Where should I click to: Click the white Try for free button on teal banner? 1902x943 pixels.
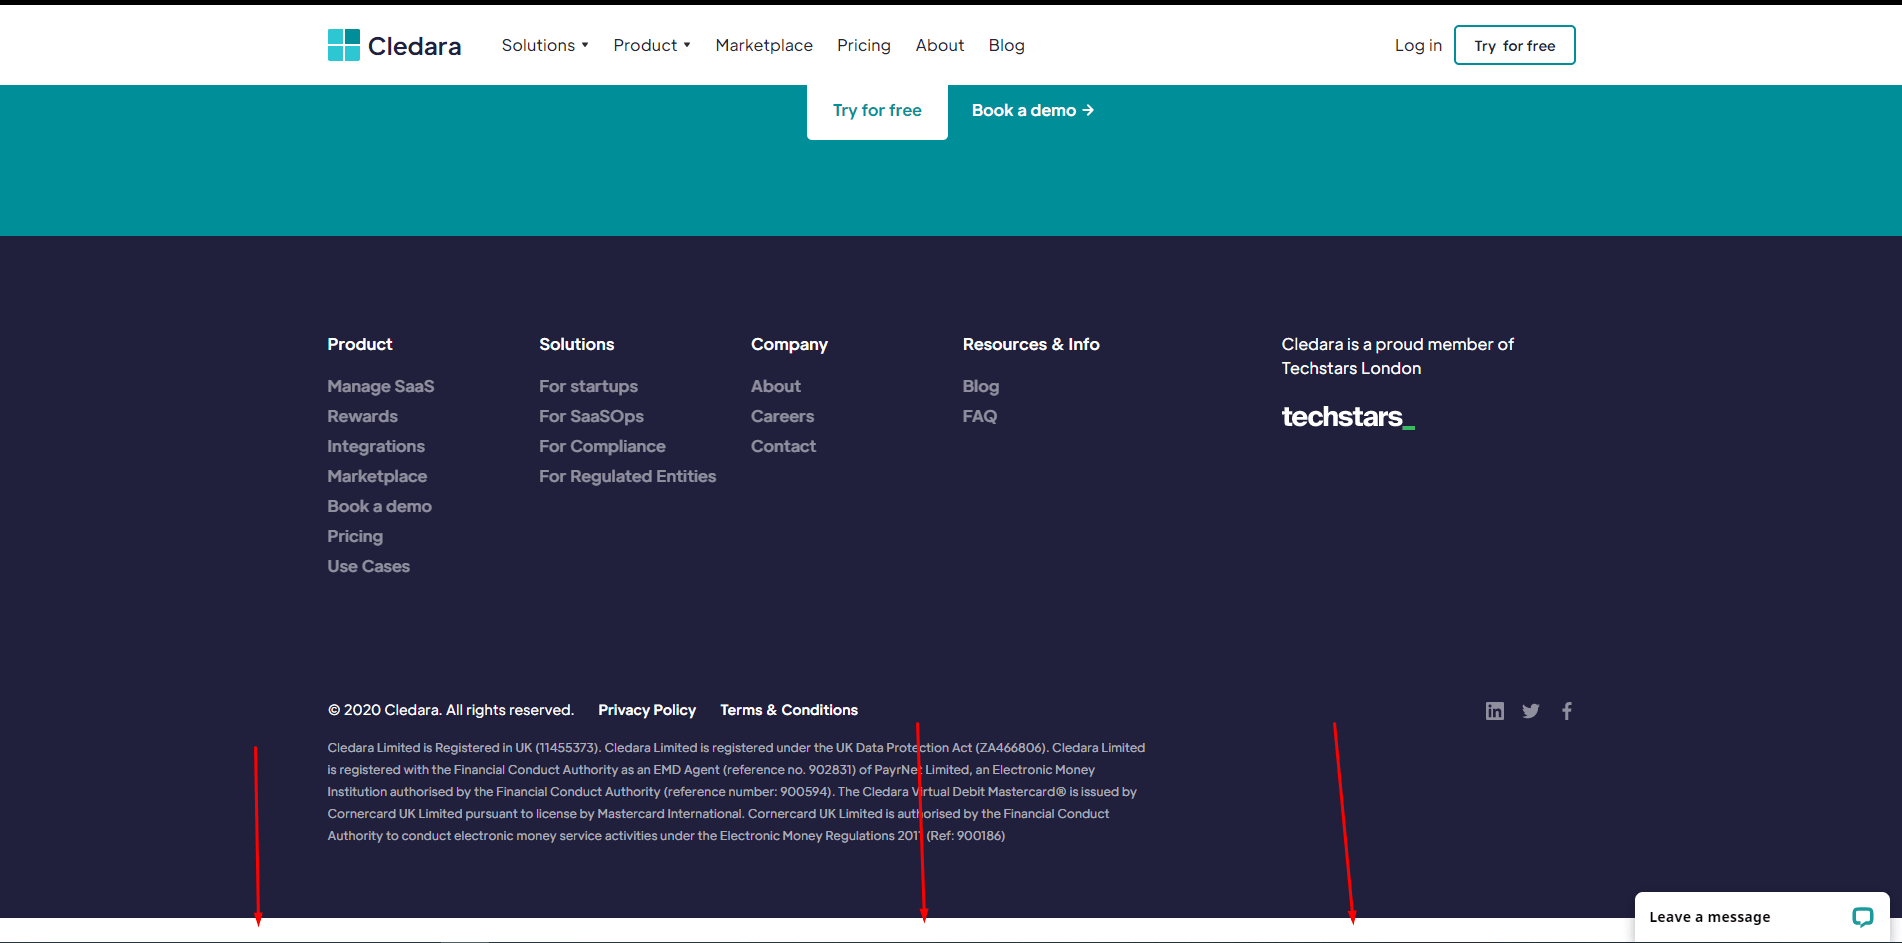click(x=877, y=110)
